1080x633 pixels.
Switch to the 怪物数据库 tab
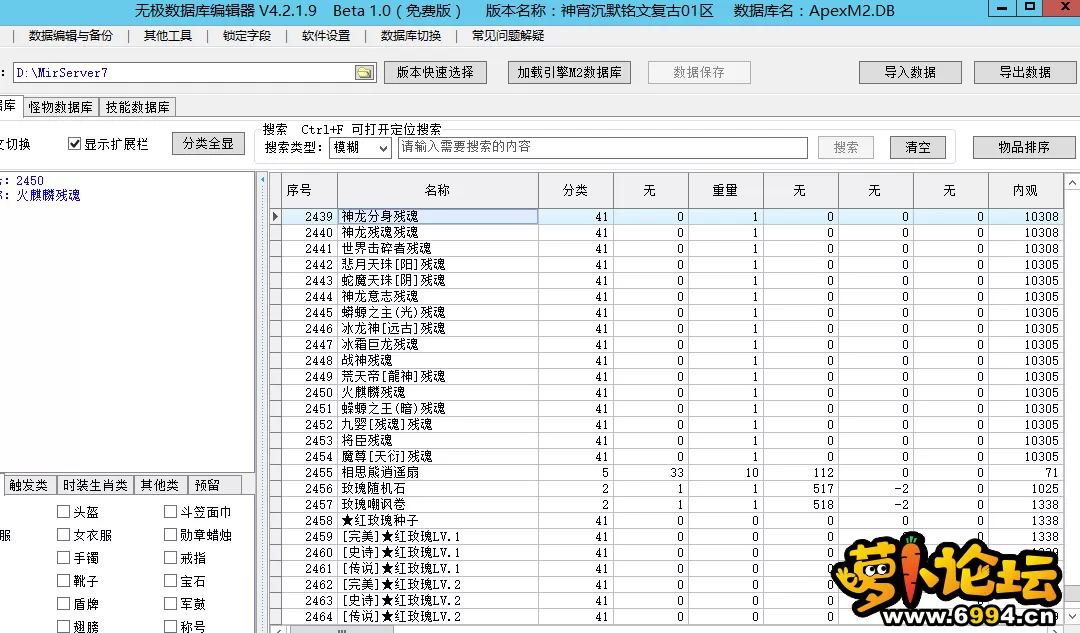(61, 107)
